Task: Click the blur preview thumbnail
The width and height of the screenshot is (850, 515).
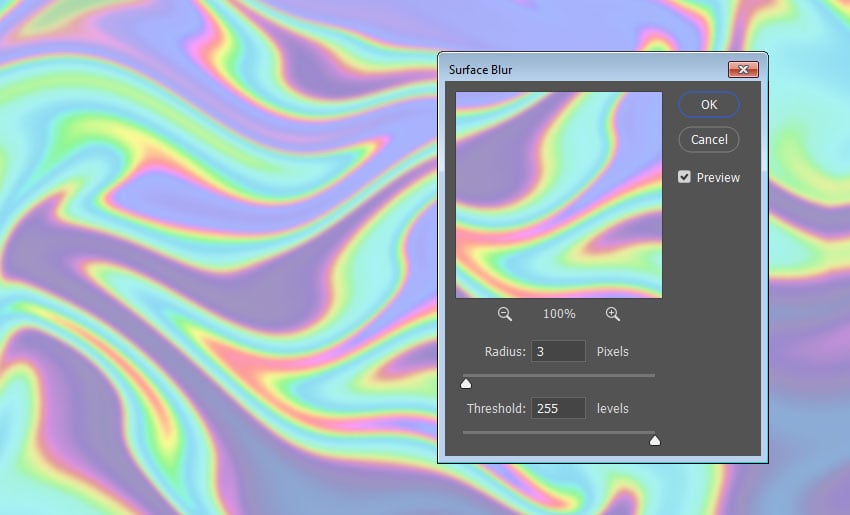Action: 559,195
